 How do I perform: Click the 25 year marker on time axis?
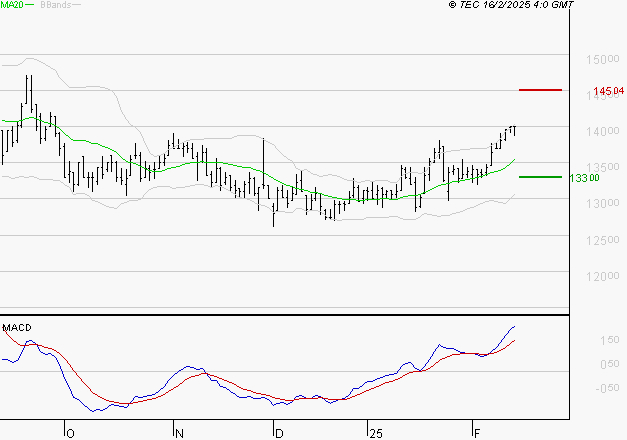point(376,433)
